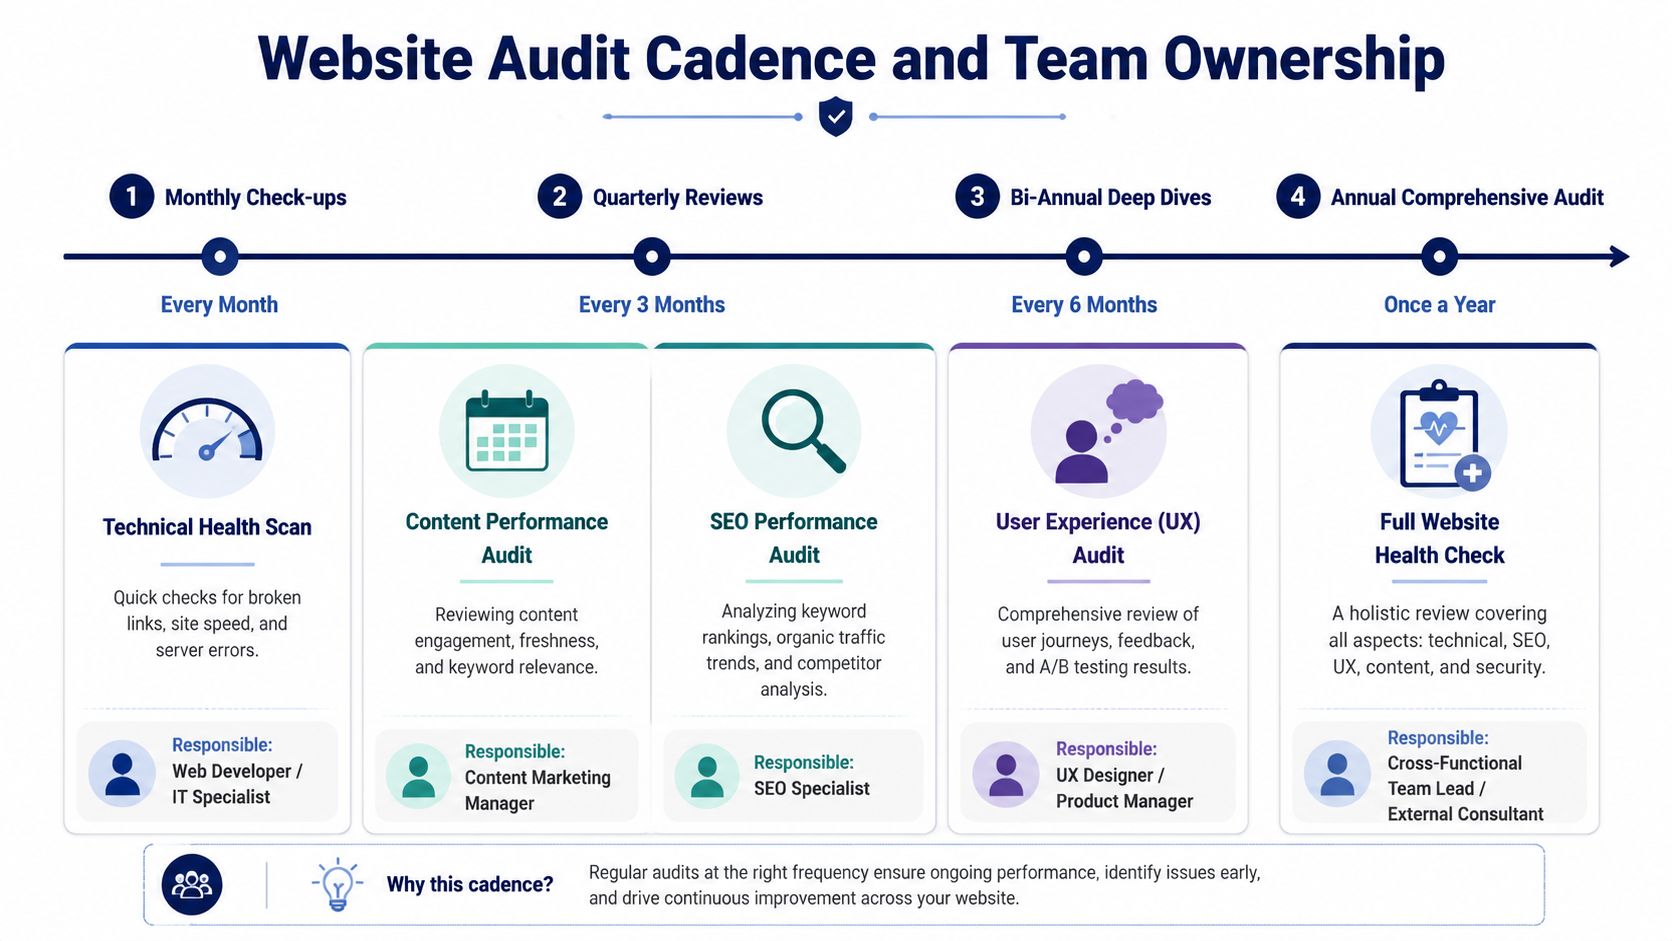This screenshot has width=1672, height=941.
Task: Click the number 1 step badge
Action: 132,196
